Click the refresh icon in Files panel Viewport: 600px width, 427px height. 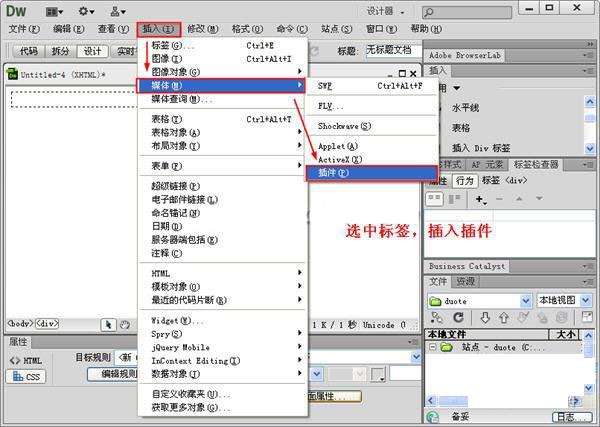point(459,319)
